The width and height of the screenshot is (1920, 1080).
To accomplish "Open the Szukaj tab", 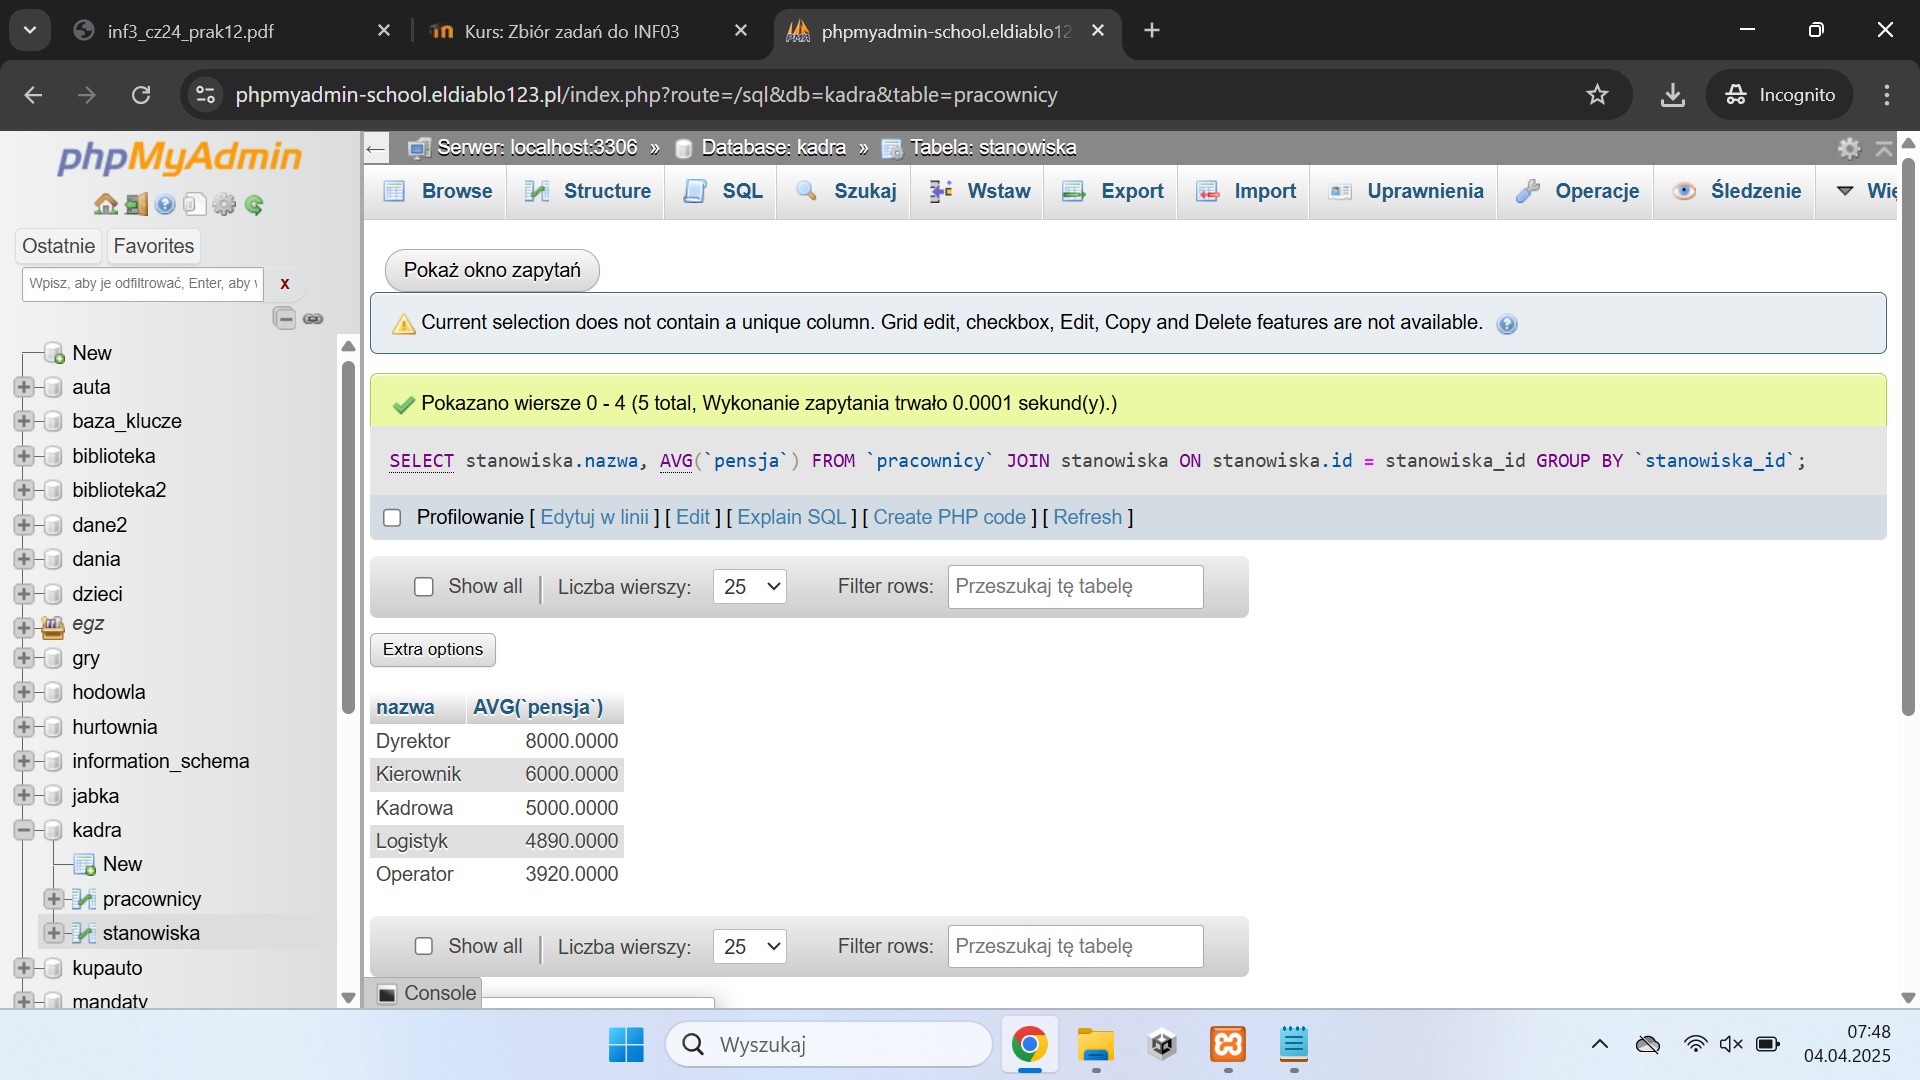I will click(x=847, y=191).
